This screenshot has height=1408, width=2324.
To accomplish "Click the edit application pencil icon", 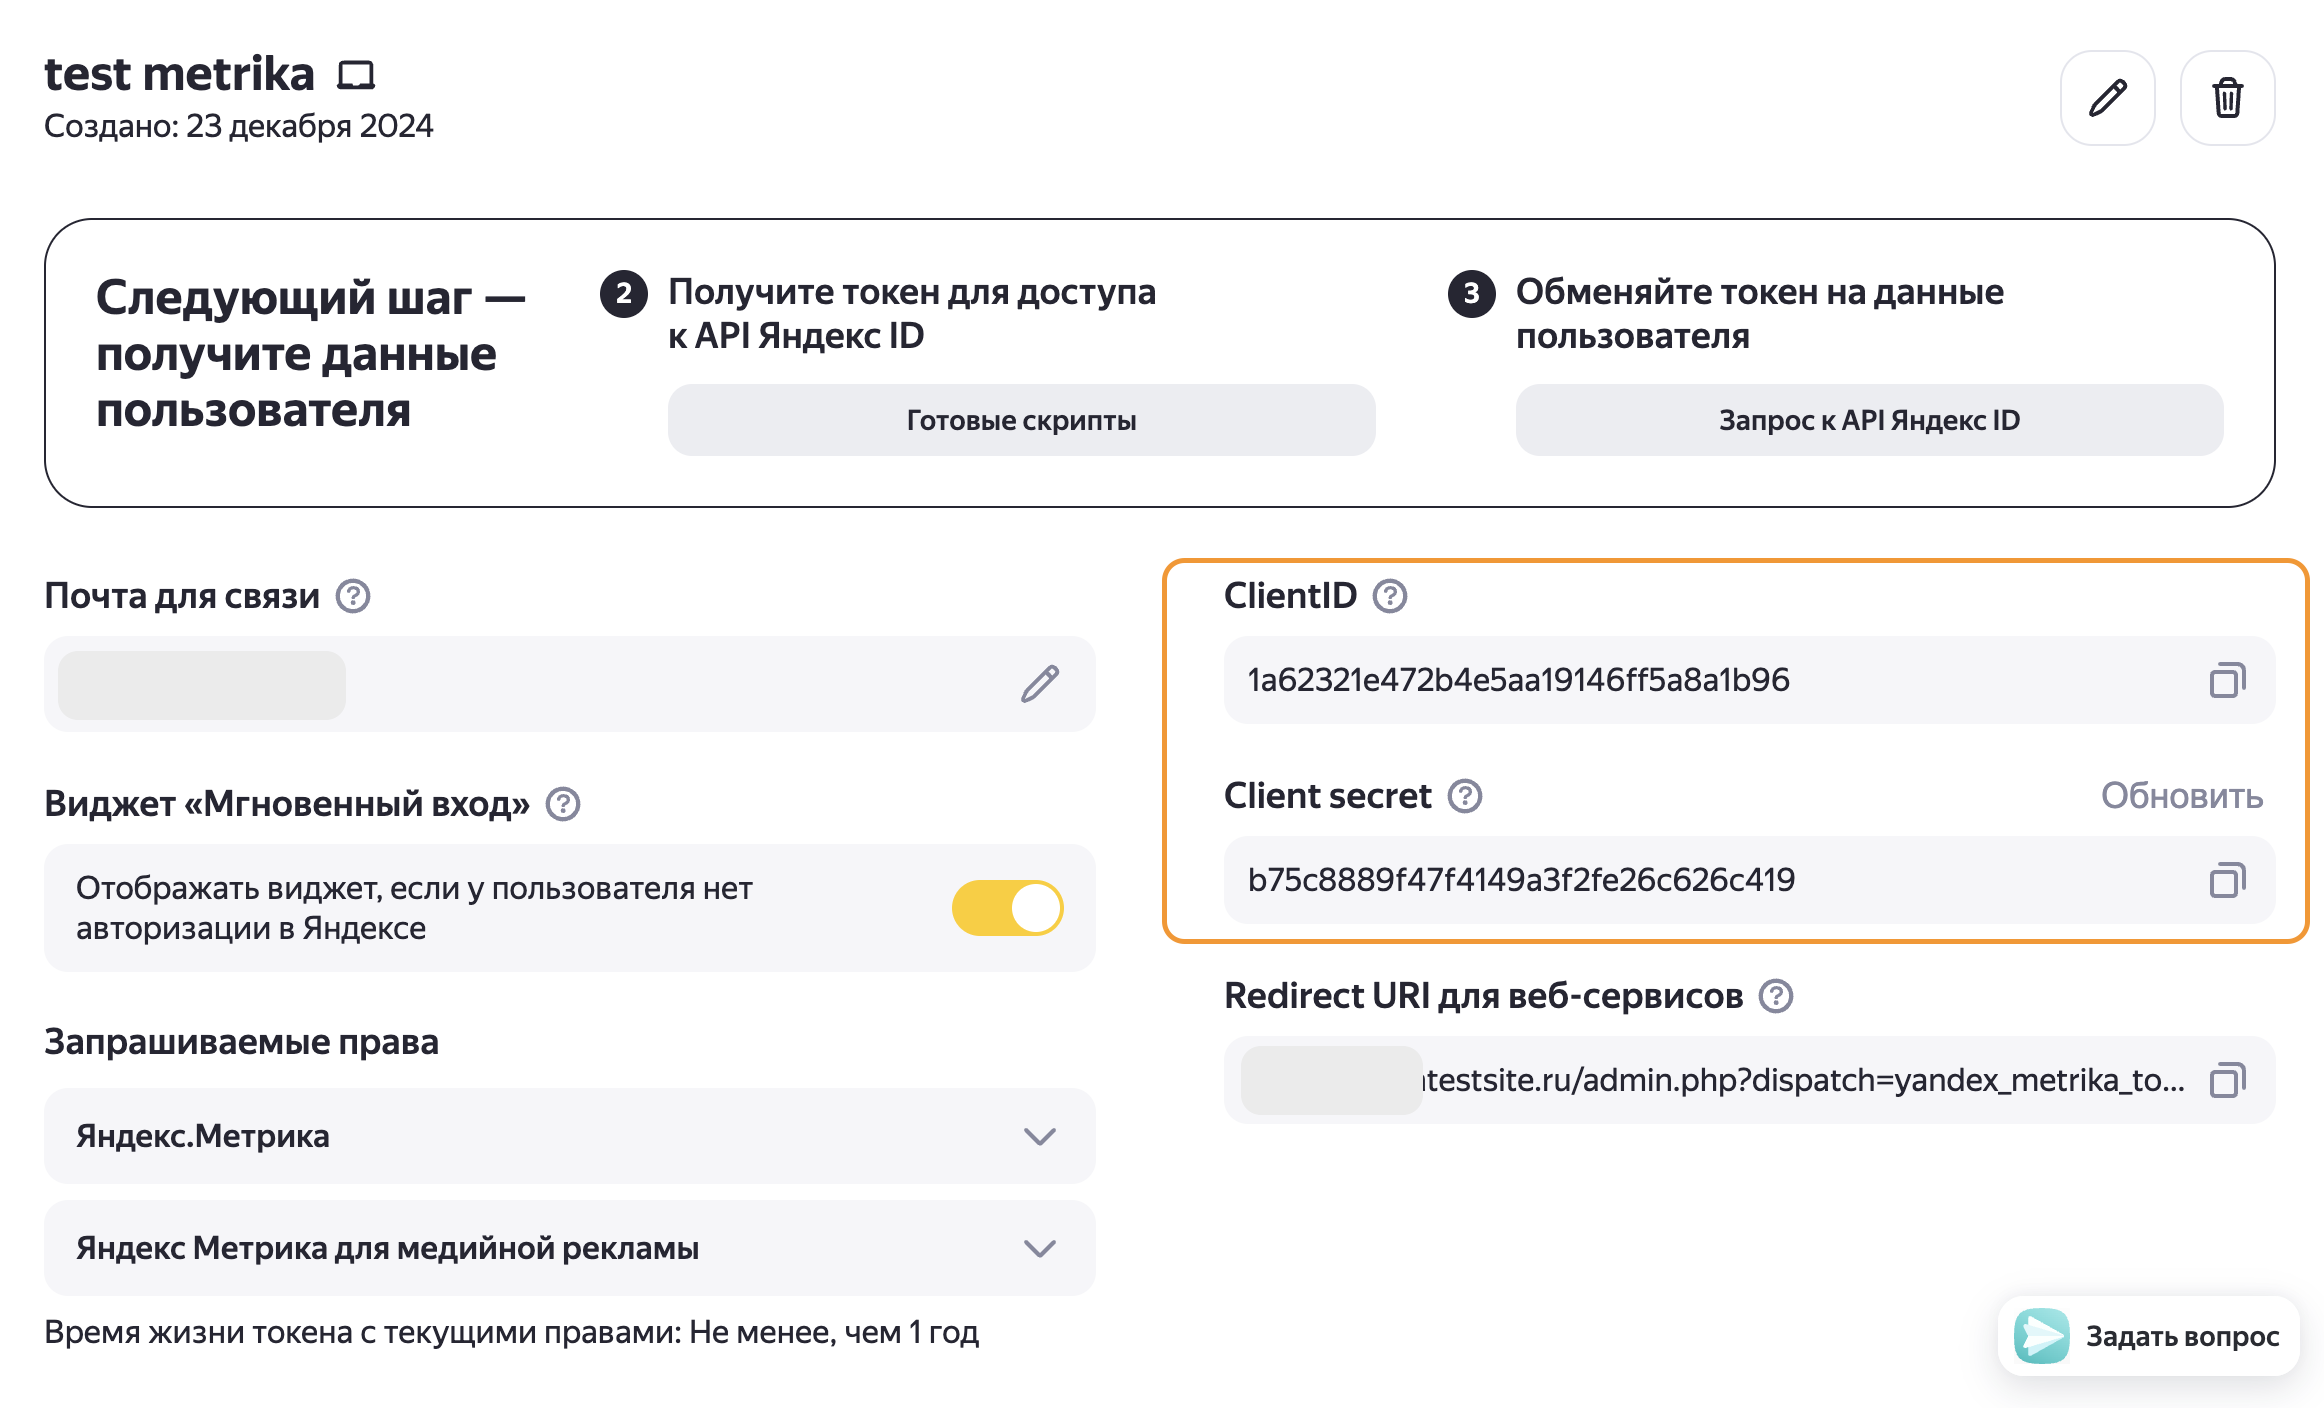I will click(2107, 98).
